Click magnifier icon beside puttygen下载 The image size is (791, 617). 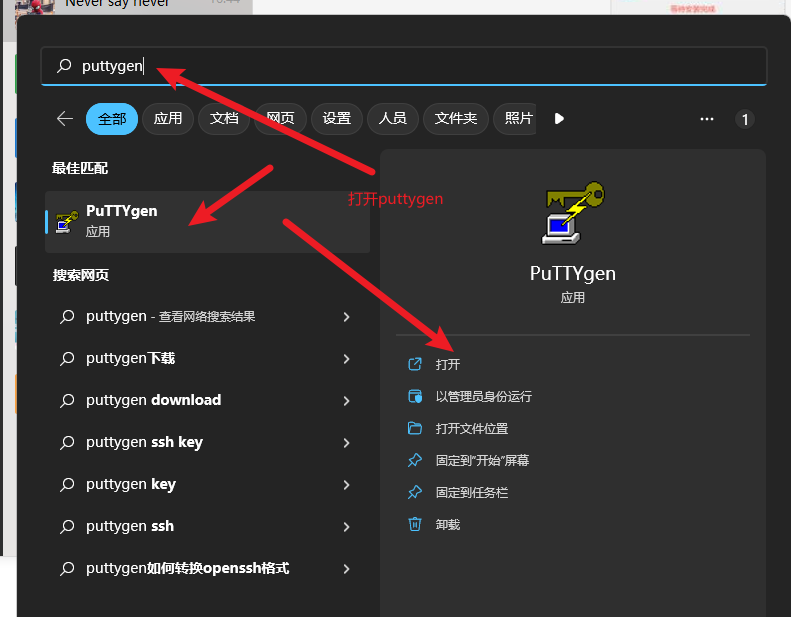click(67, 359)
